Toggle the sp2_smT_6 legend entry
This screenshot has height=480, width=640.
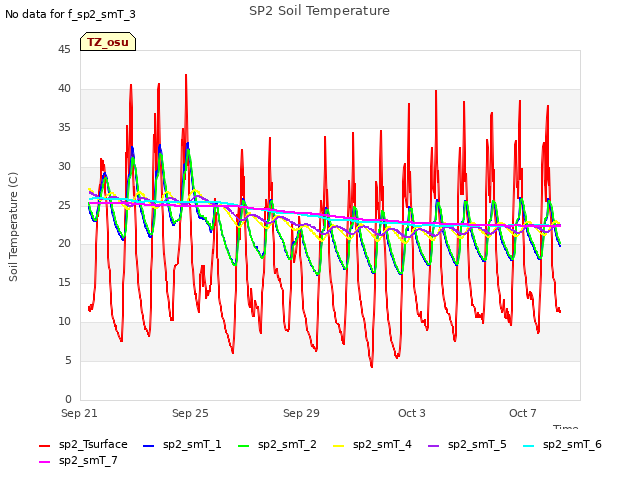tap(562, 444)
